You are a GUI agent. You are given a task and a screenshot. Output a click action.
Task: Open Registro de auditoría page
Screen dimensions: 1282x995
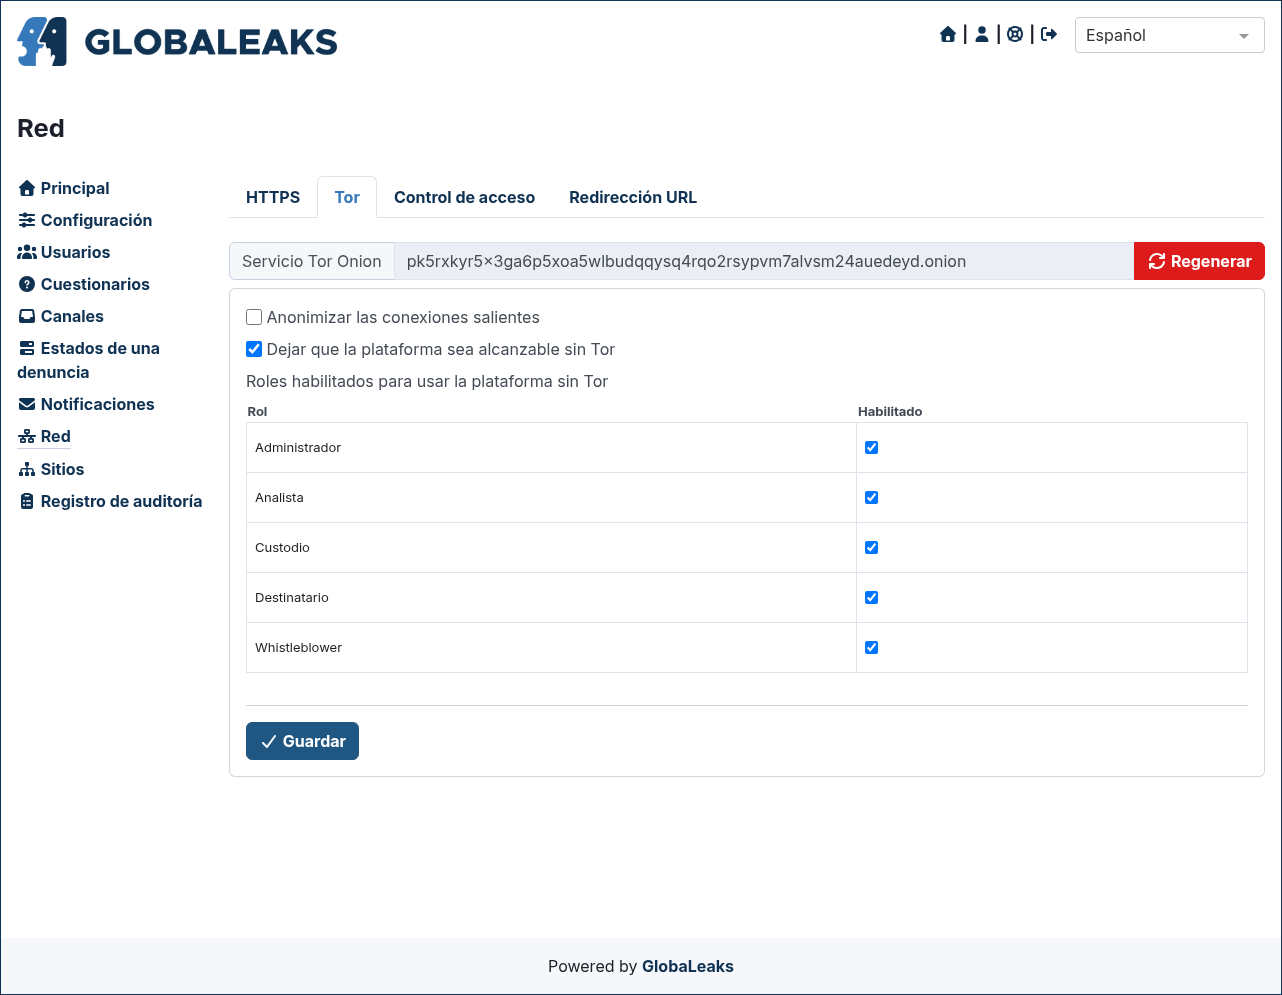[110, 501]
